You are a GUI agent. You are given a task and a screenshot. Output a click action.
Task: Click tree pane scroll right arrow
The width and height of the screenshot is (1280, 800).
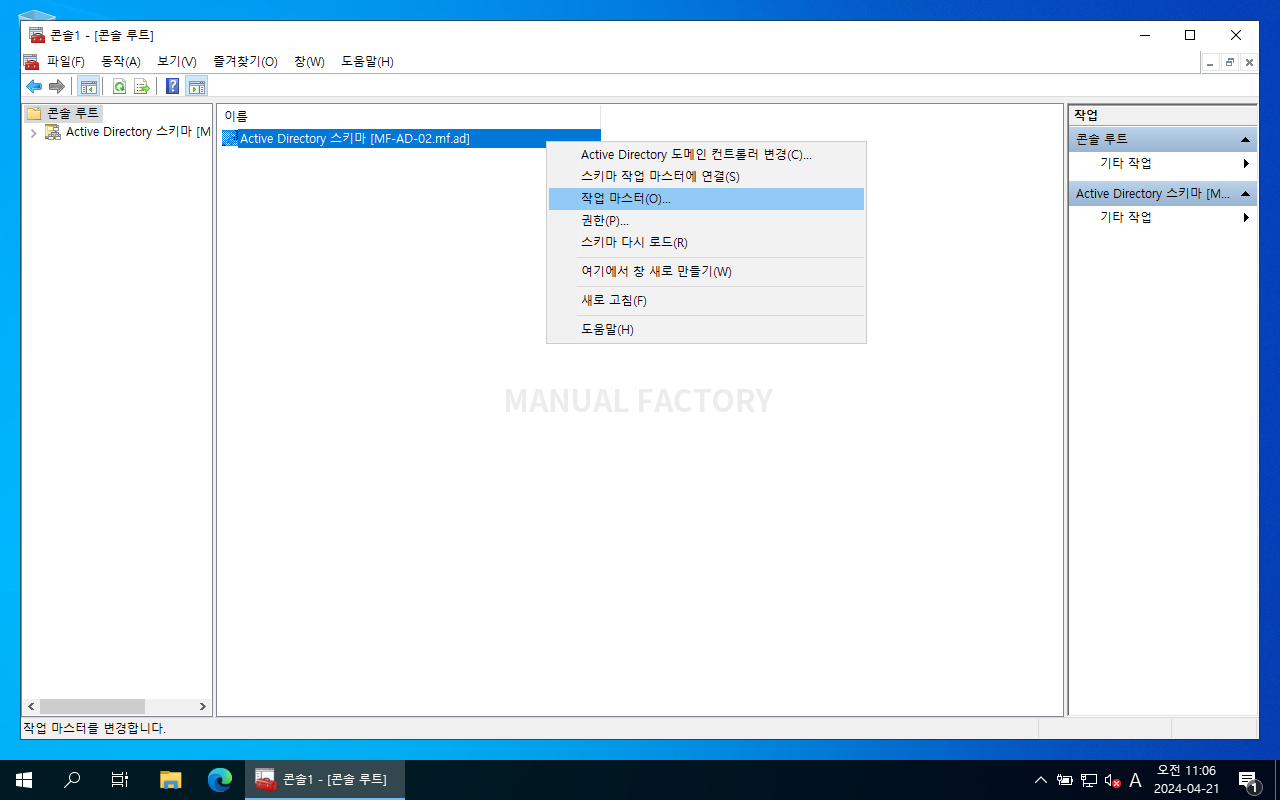203,706
